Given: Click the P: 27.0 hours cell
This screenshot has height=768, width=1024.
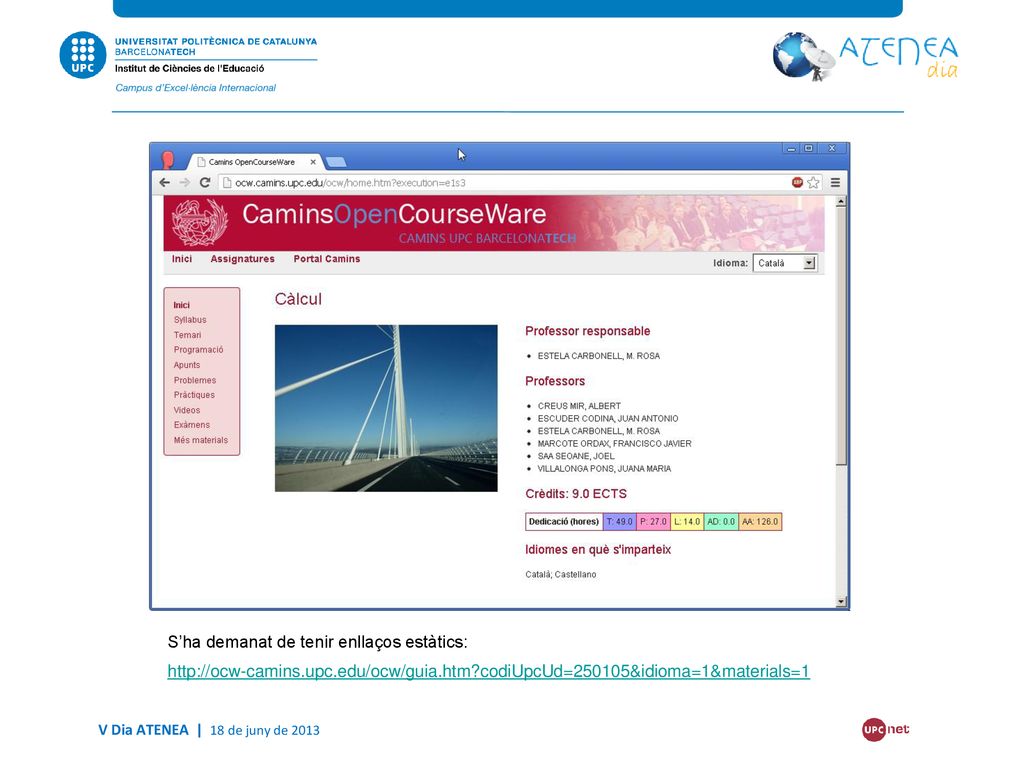Looking at the screenshot, I should 653,522.
